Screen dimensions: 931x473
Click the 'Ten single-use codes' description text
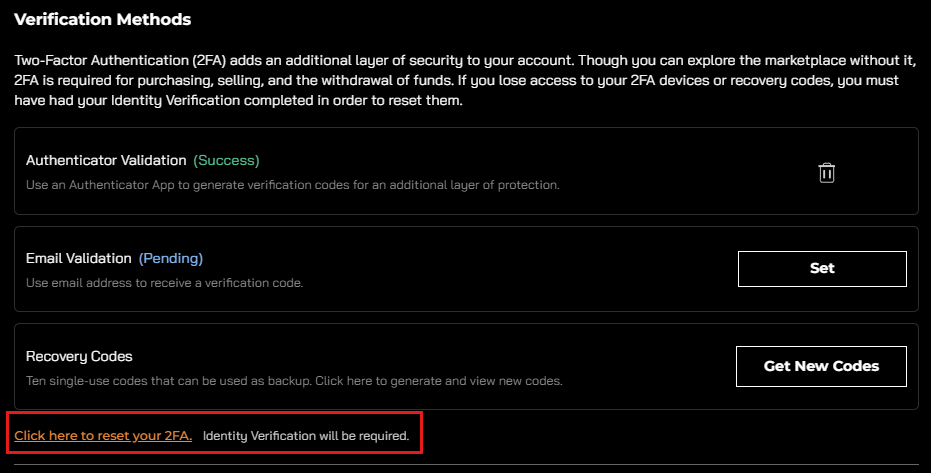[294, 381]
